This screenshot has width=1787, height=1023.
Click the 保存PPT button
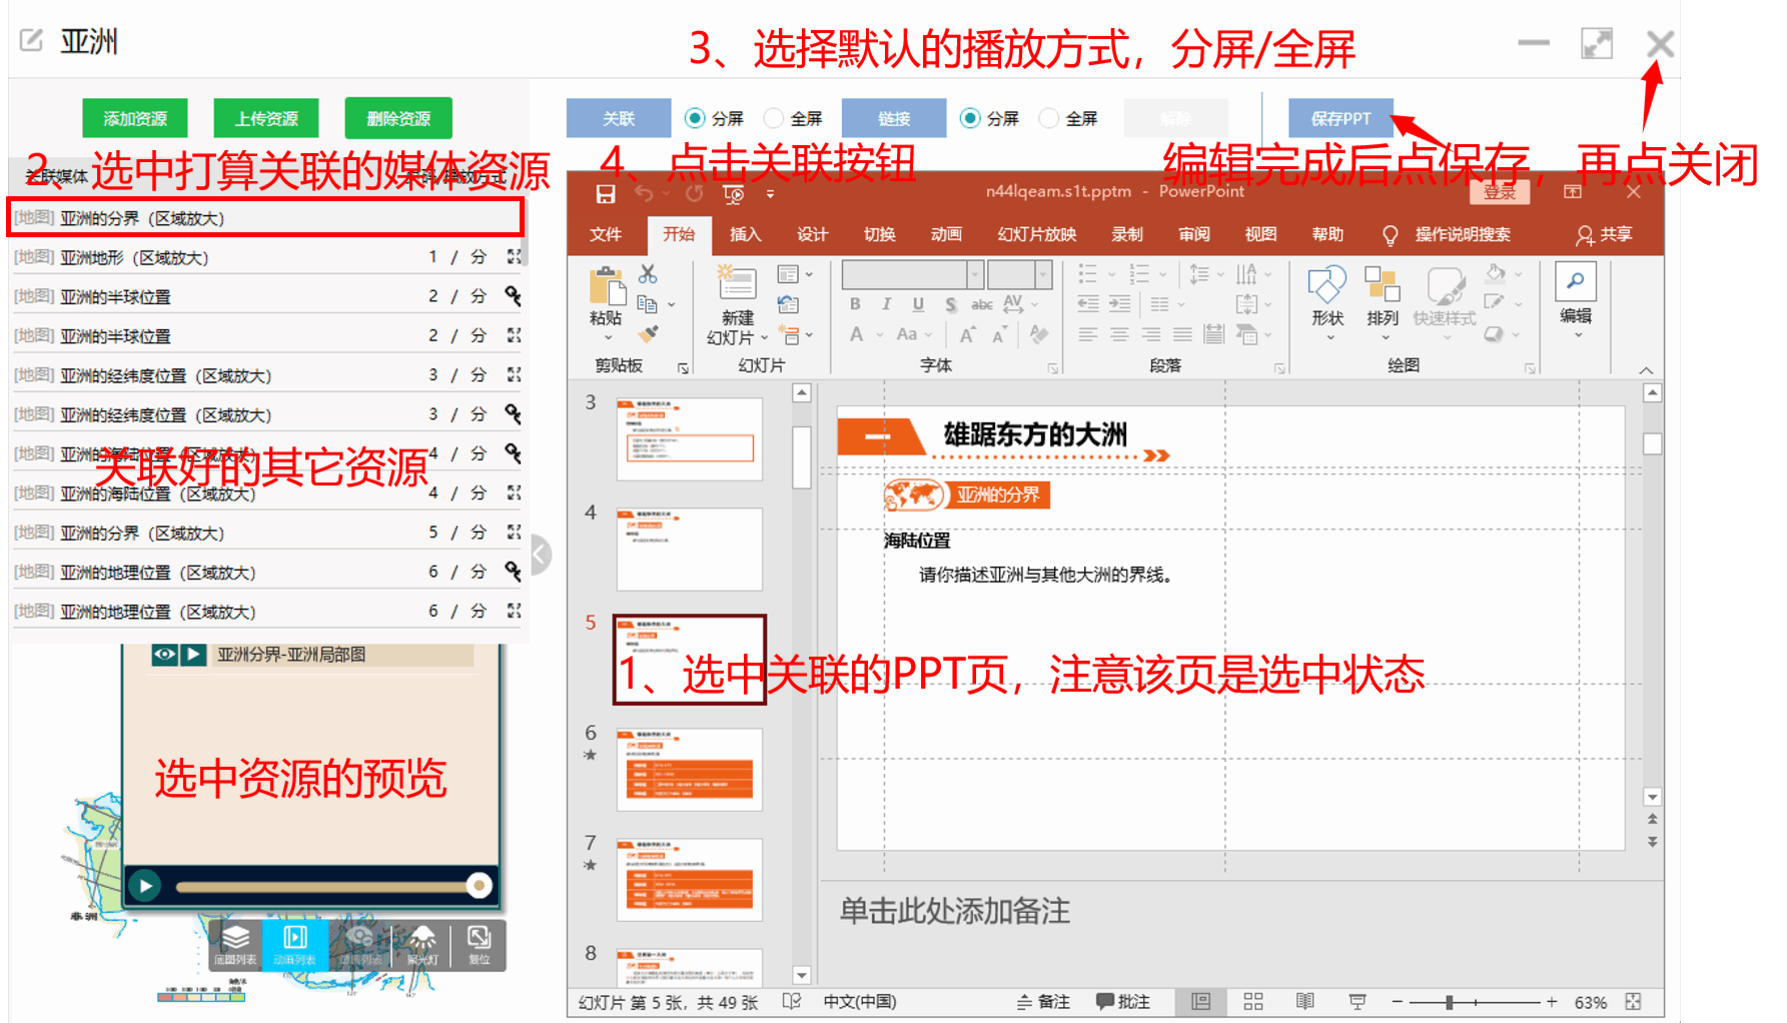click(x=1340, y=118)
